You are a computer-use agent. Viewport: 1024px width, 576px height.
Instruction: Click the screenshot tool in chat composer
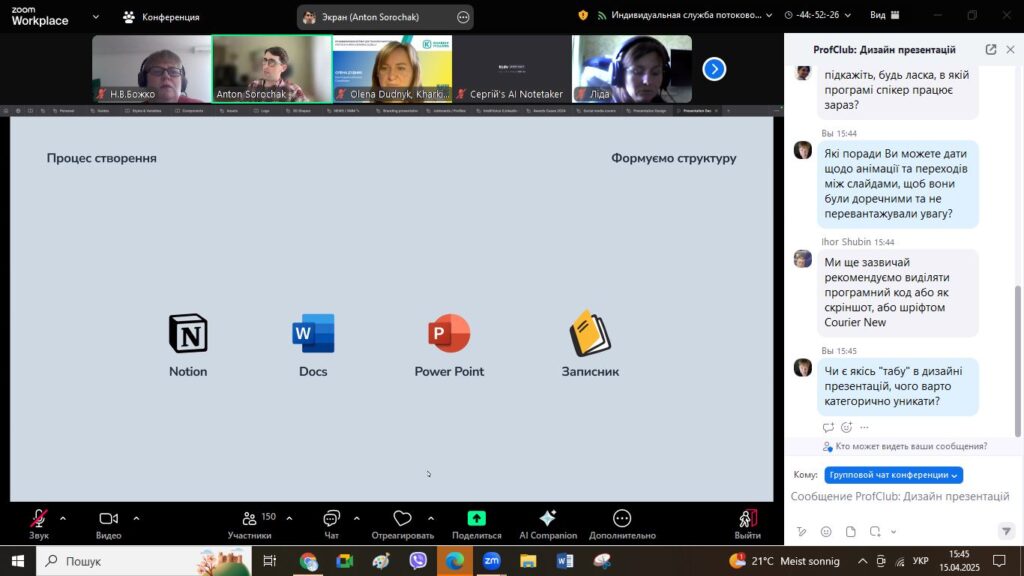[x=875, y=532]
